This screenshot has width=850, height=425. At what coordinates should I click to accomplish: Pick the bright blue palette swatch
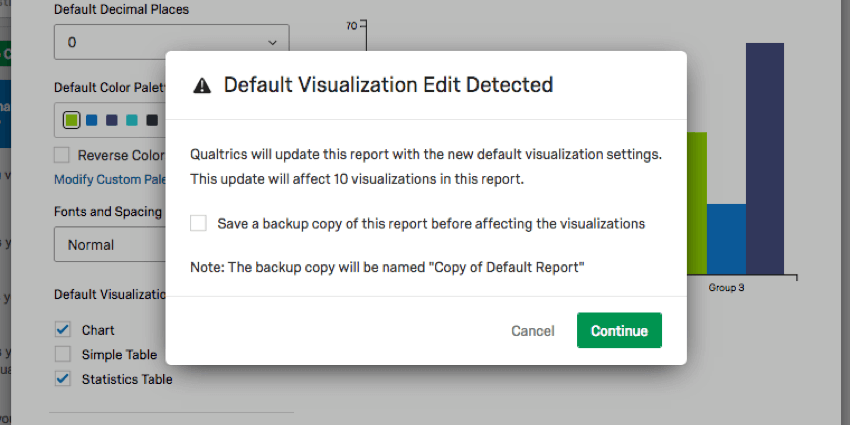(92, 121)
